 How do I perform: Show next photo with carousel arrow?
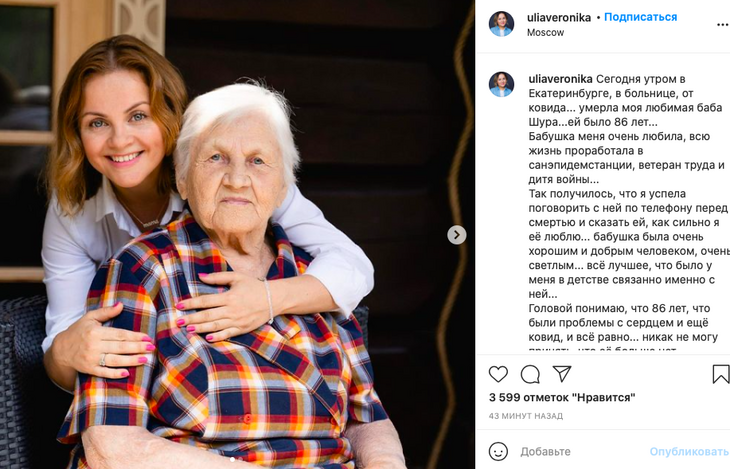click(457, 235)
